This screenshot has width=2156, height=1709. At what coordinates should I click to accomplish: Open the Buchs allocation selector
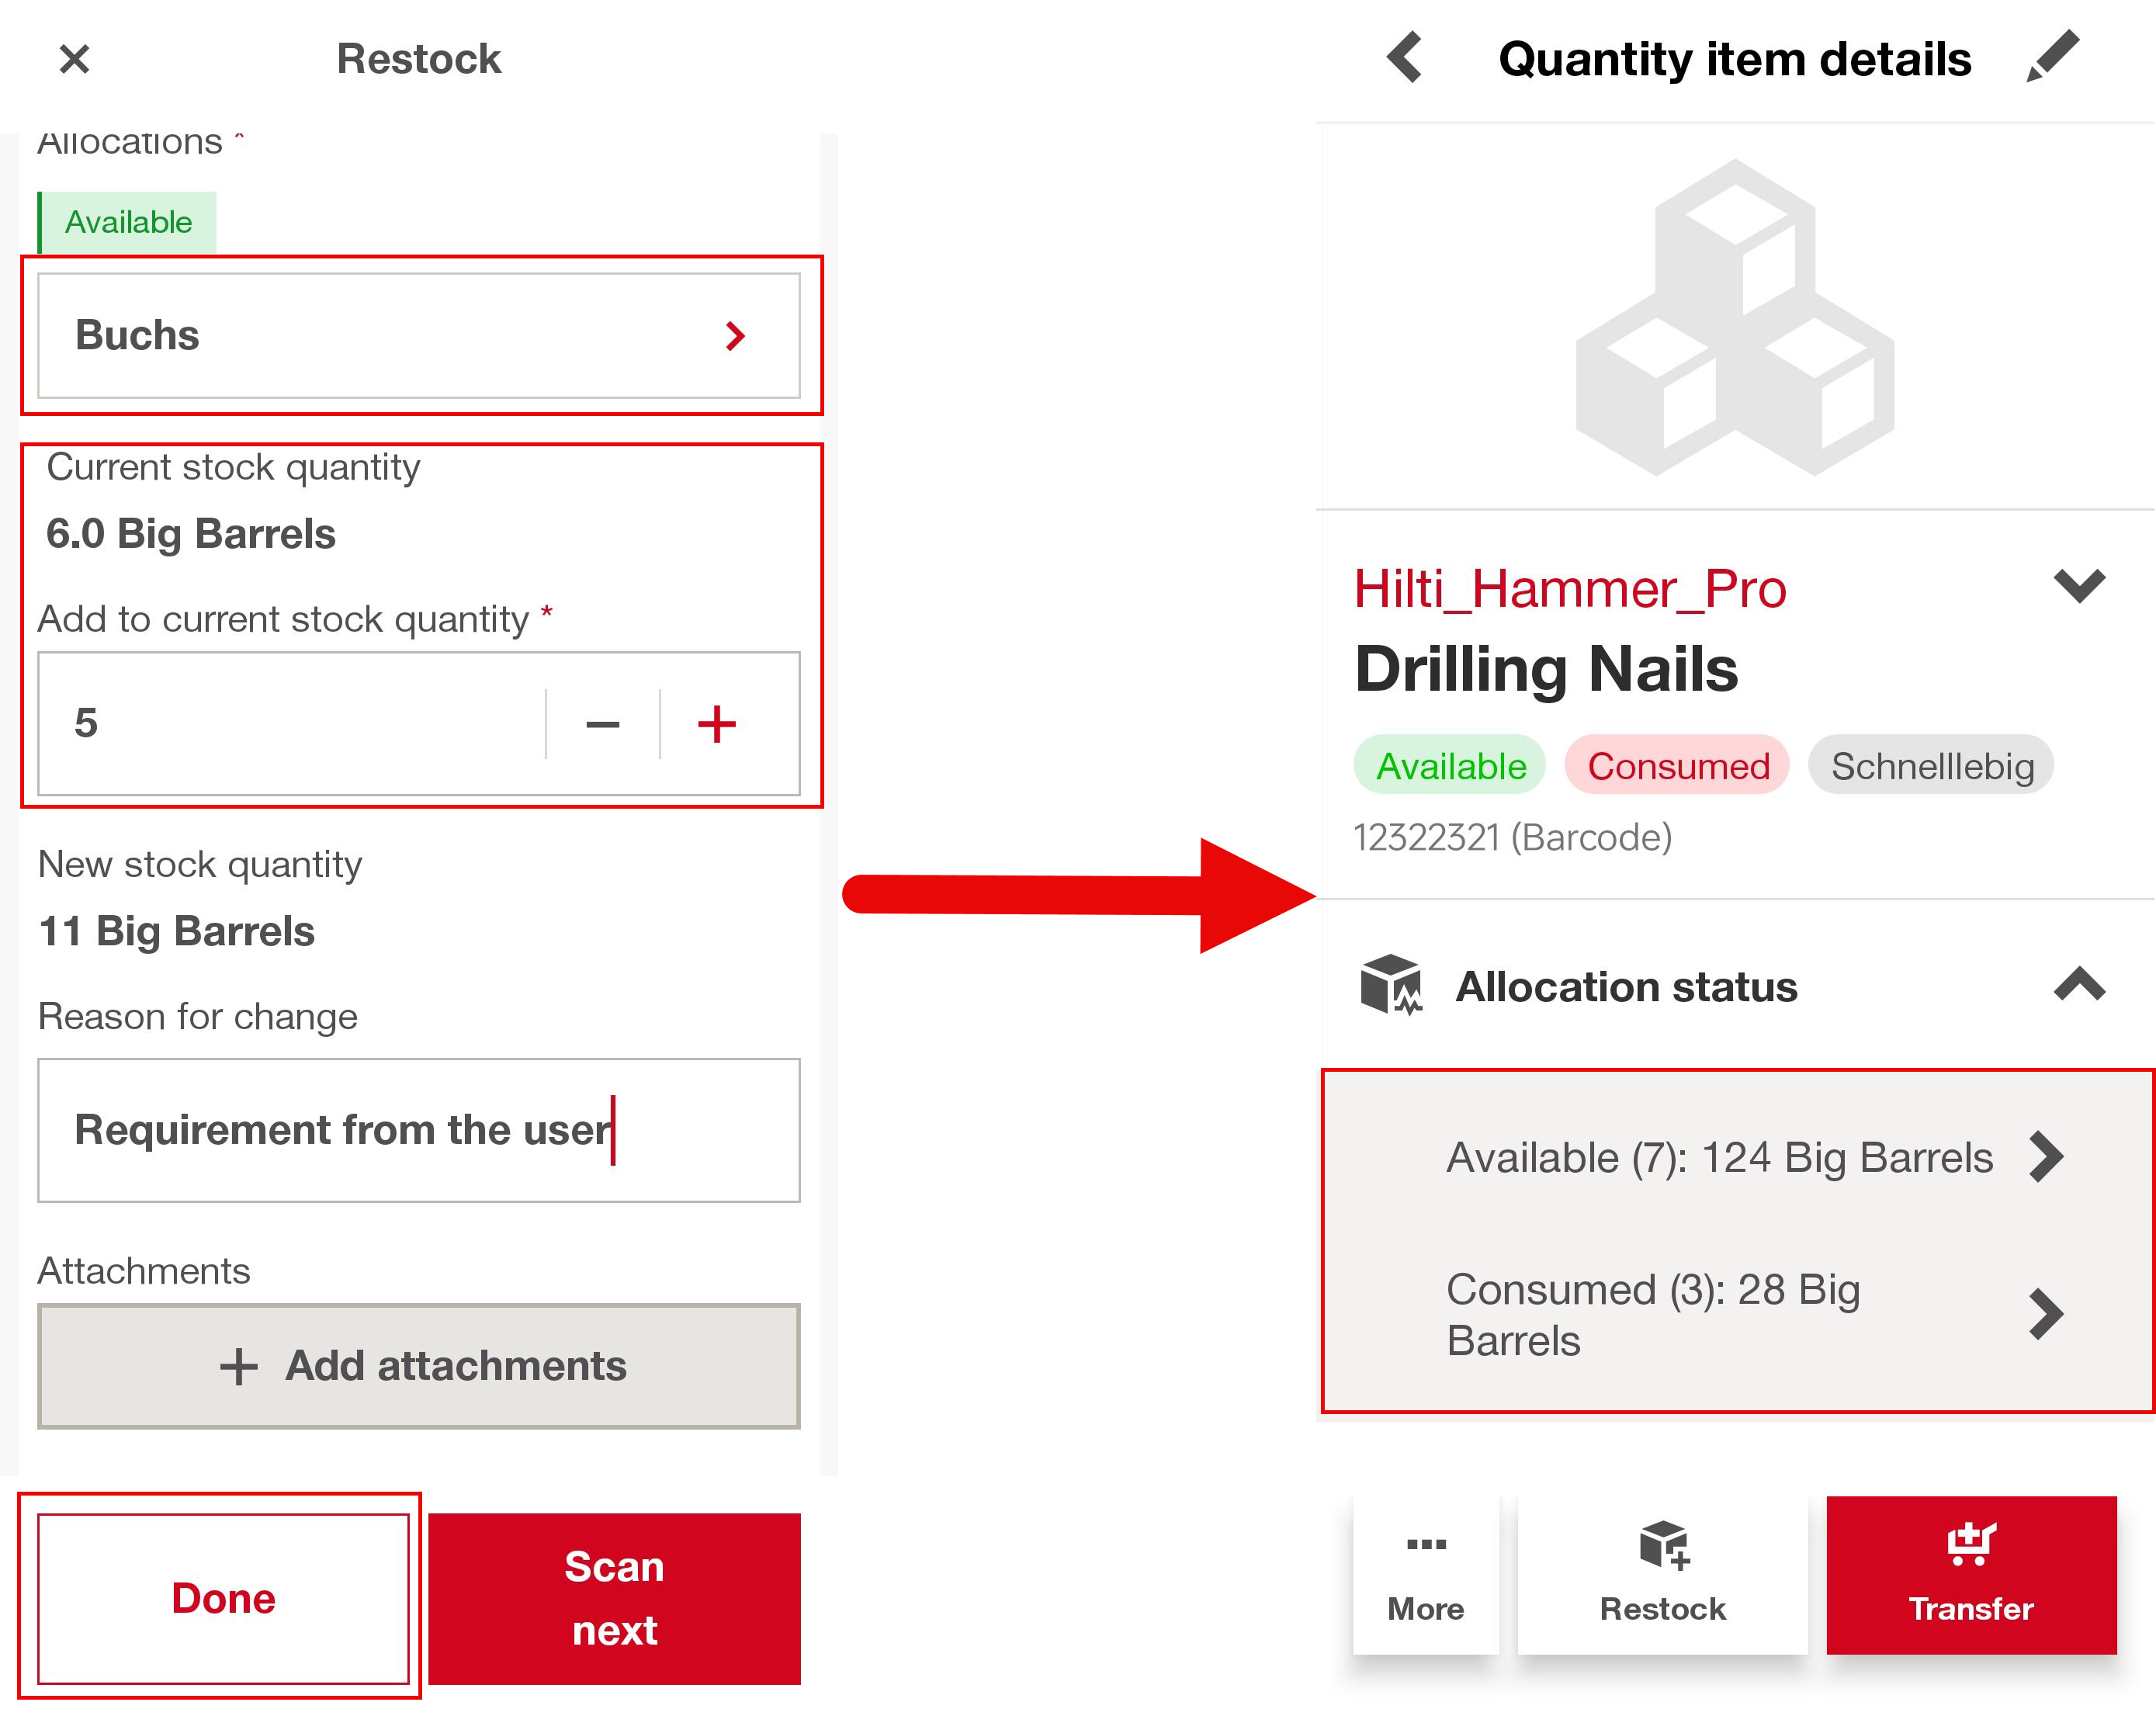pyautogui.click(x=419, y=336)
